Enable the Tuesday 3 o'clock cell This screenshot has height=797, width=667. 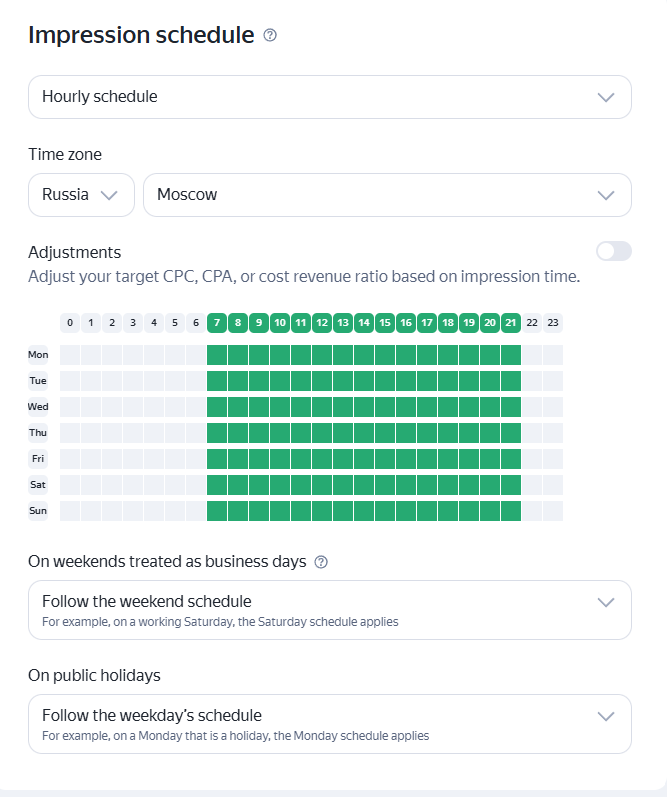click(x=133, y=381)
